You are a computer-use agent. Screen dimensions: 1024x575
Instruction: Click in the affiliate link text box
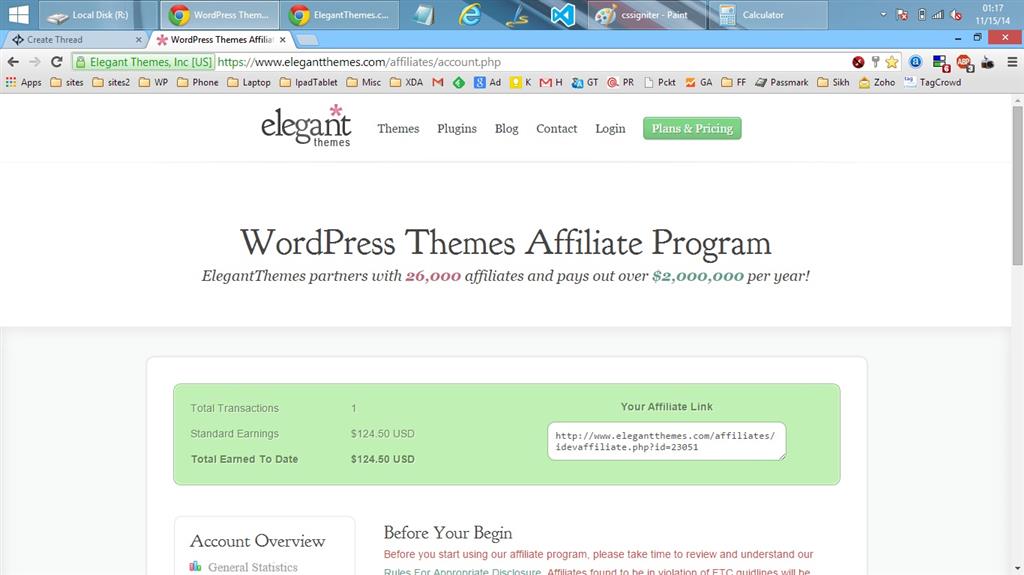click(x=667, y=441)
